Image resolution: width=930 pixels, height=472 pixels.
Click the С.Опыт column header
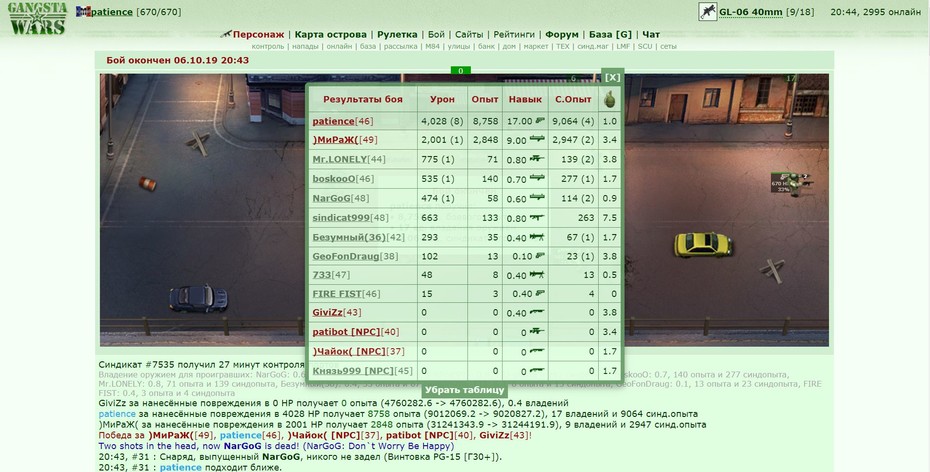click(573, 99)
